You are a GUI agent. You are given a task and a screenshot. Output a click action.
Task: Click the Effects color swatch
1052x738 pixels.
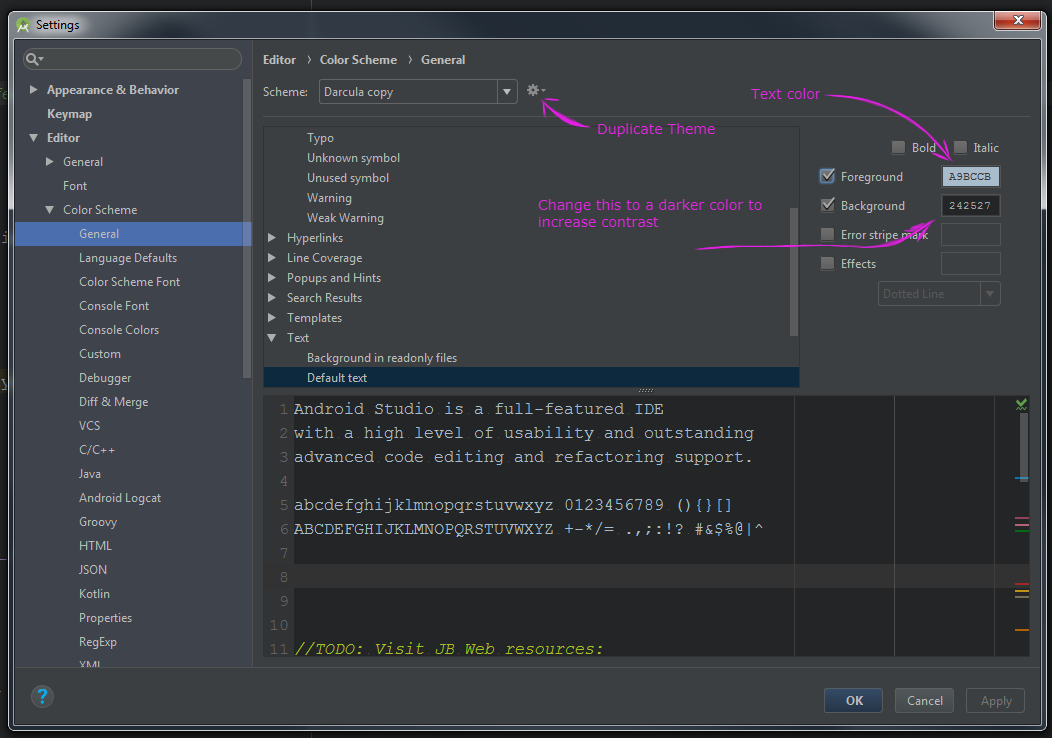970,263
